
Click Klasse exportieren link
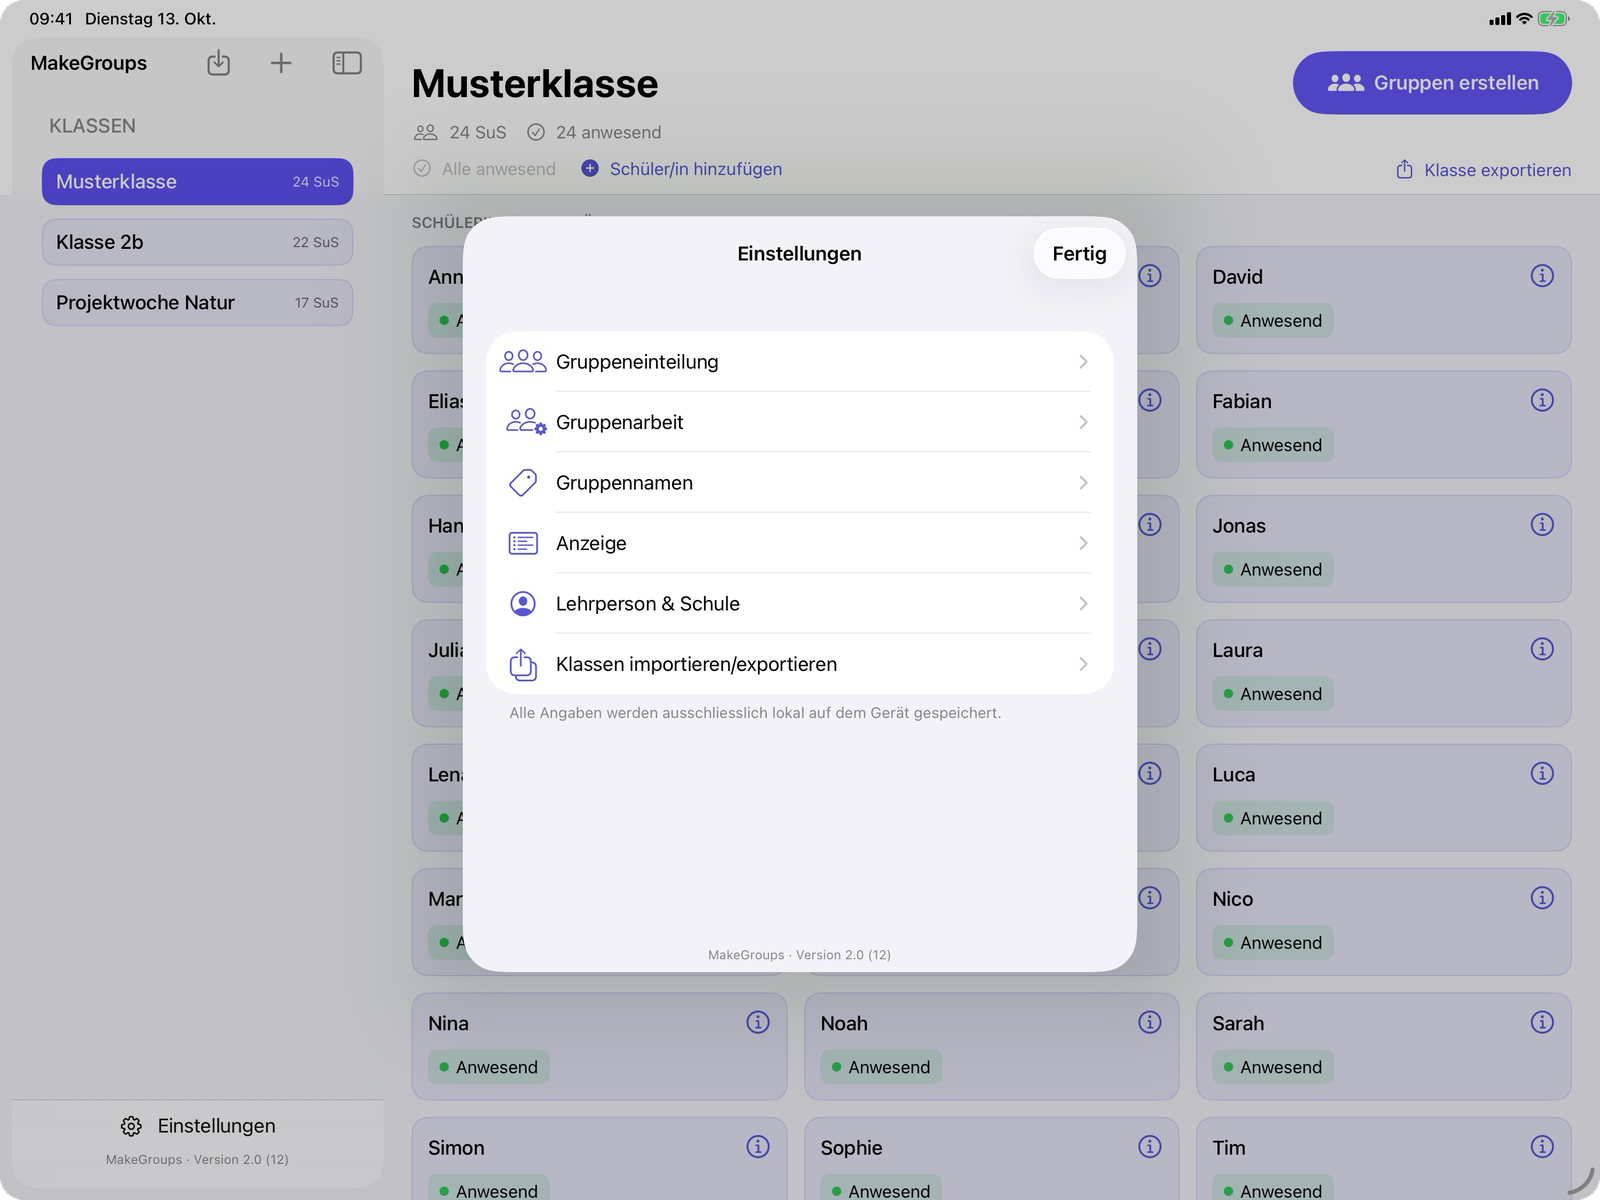1483,170
